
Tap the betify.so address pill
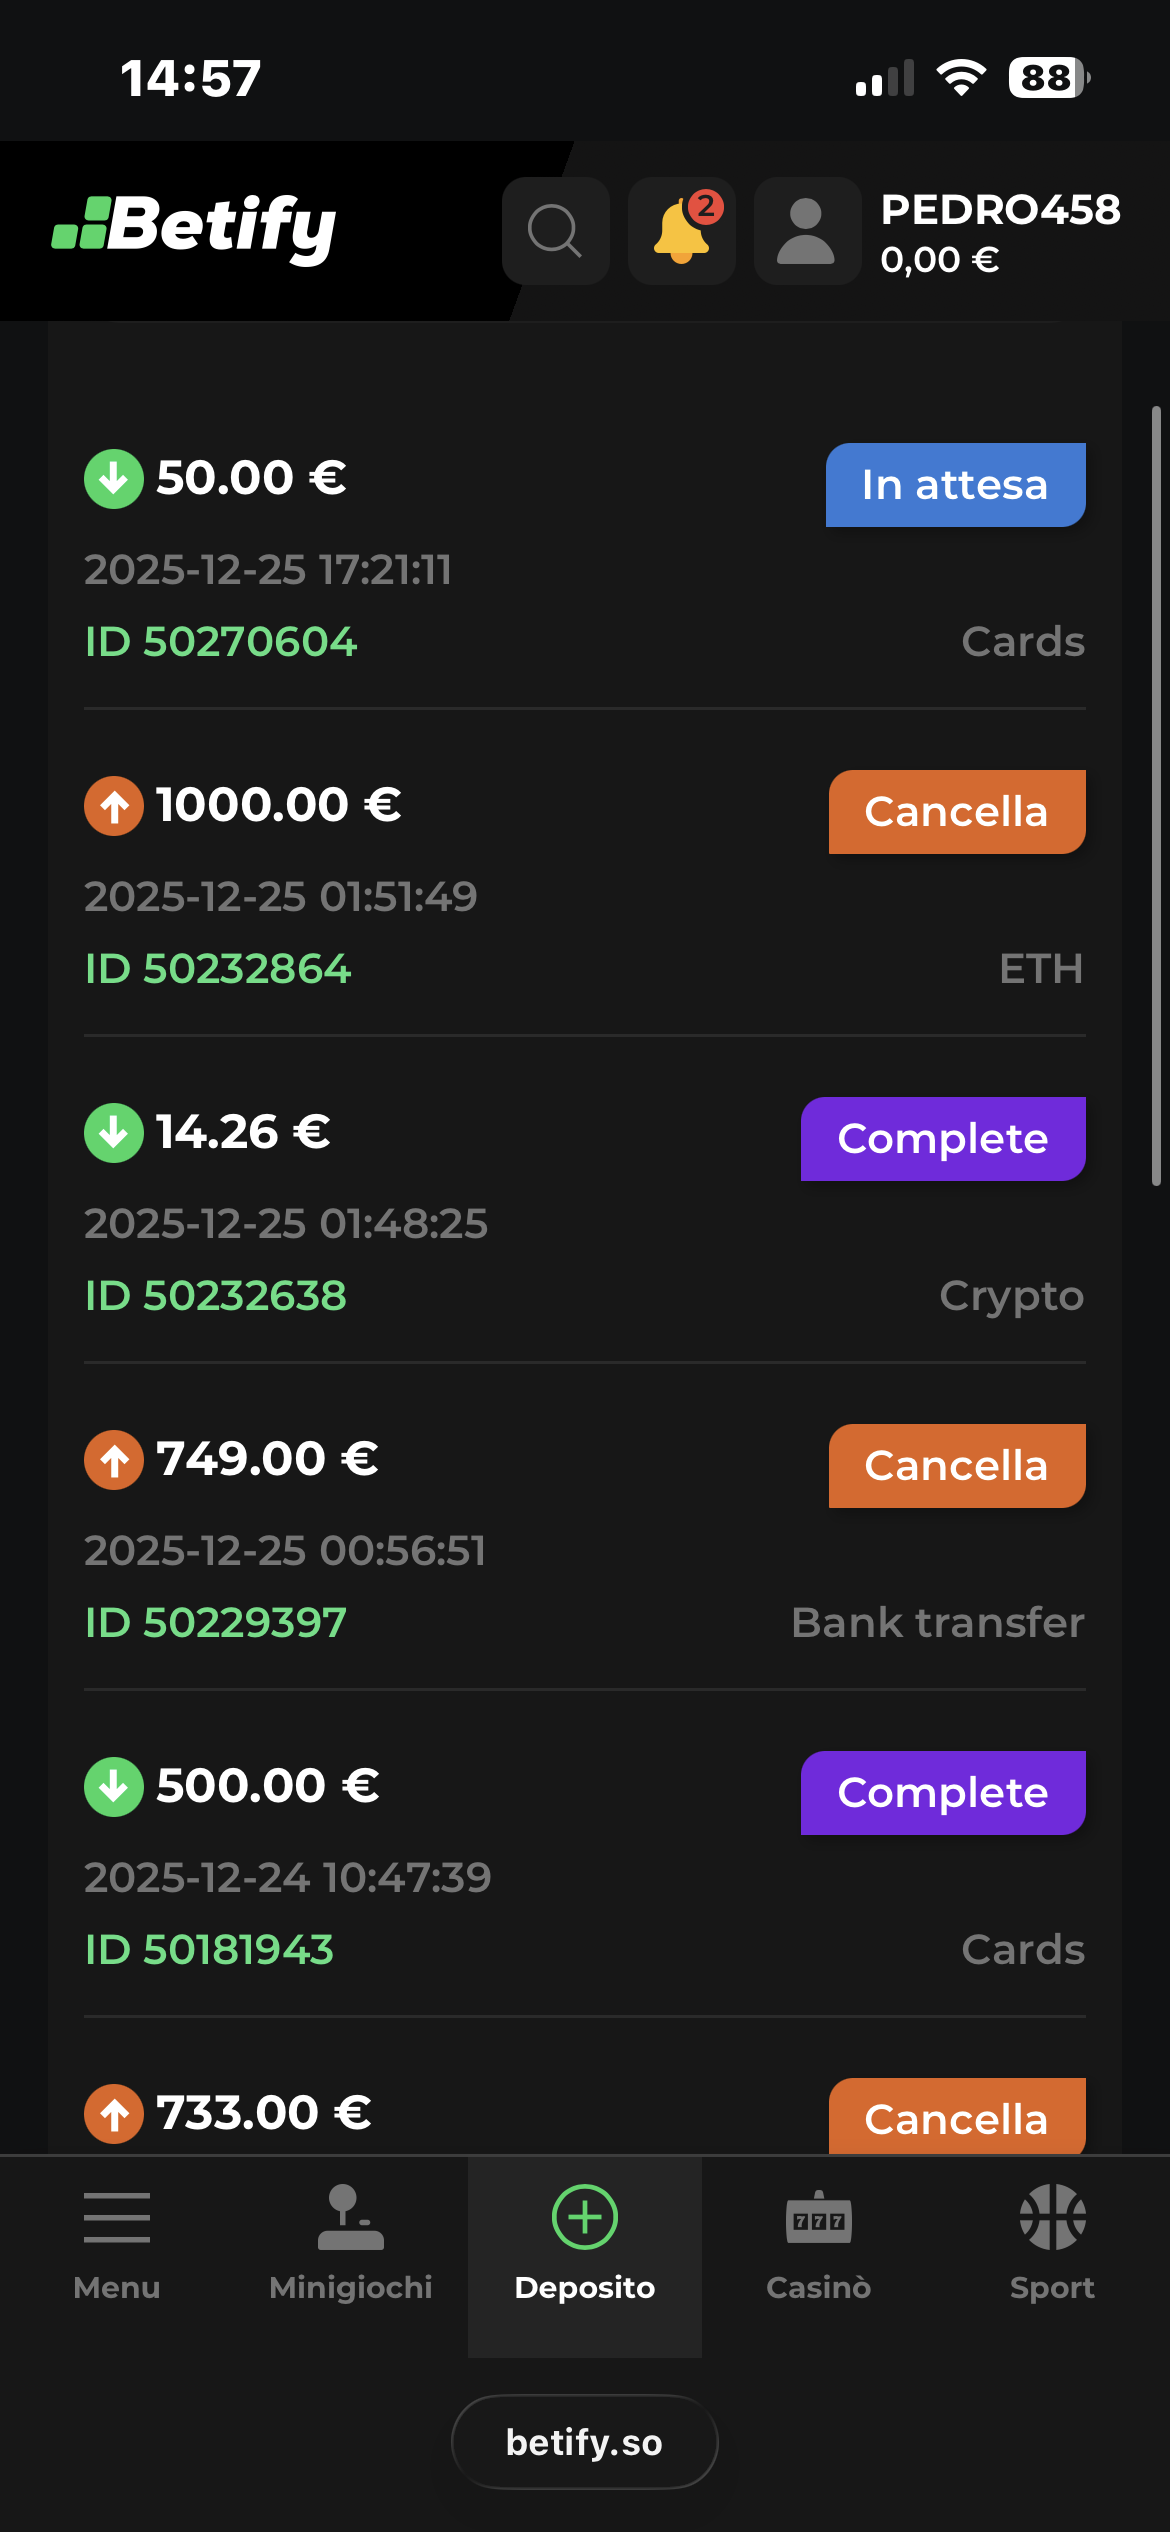(x=585, y=2442)
